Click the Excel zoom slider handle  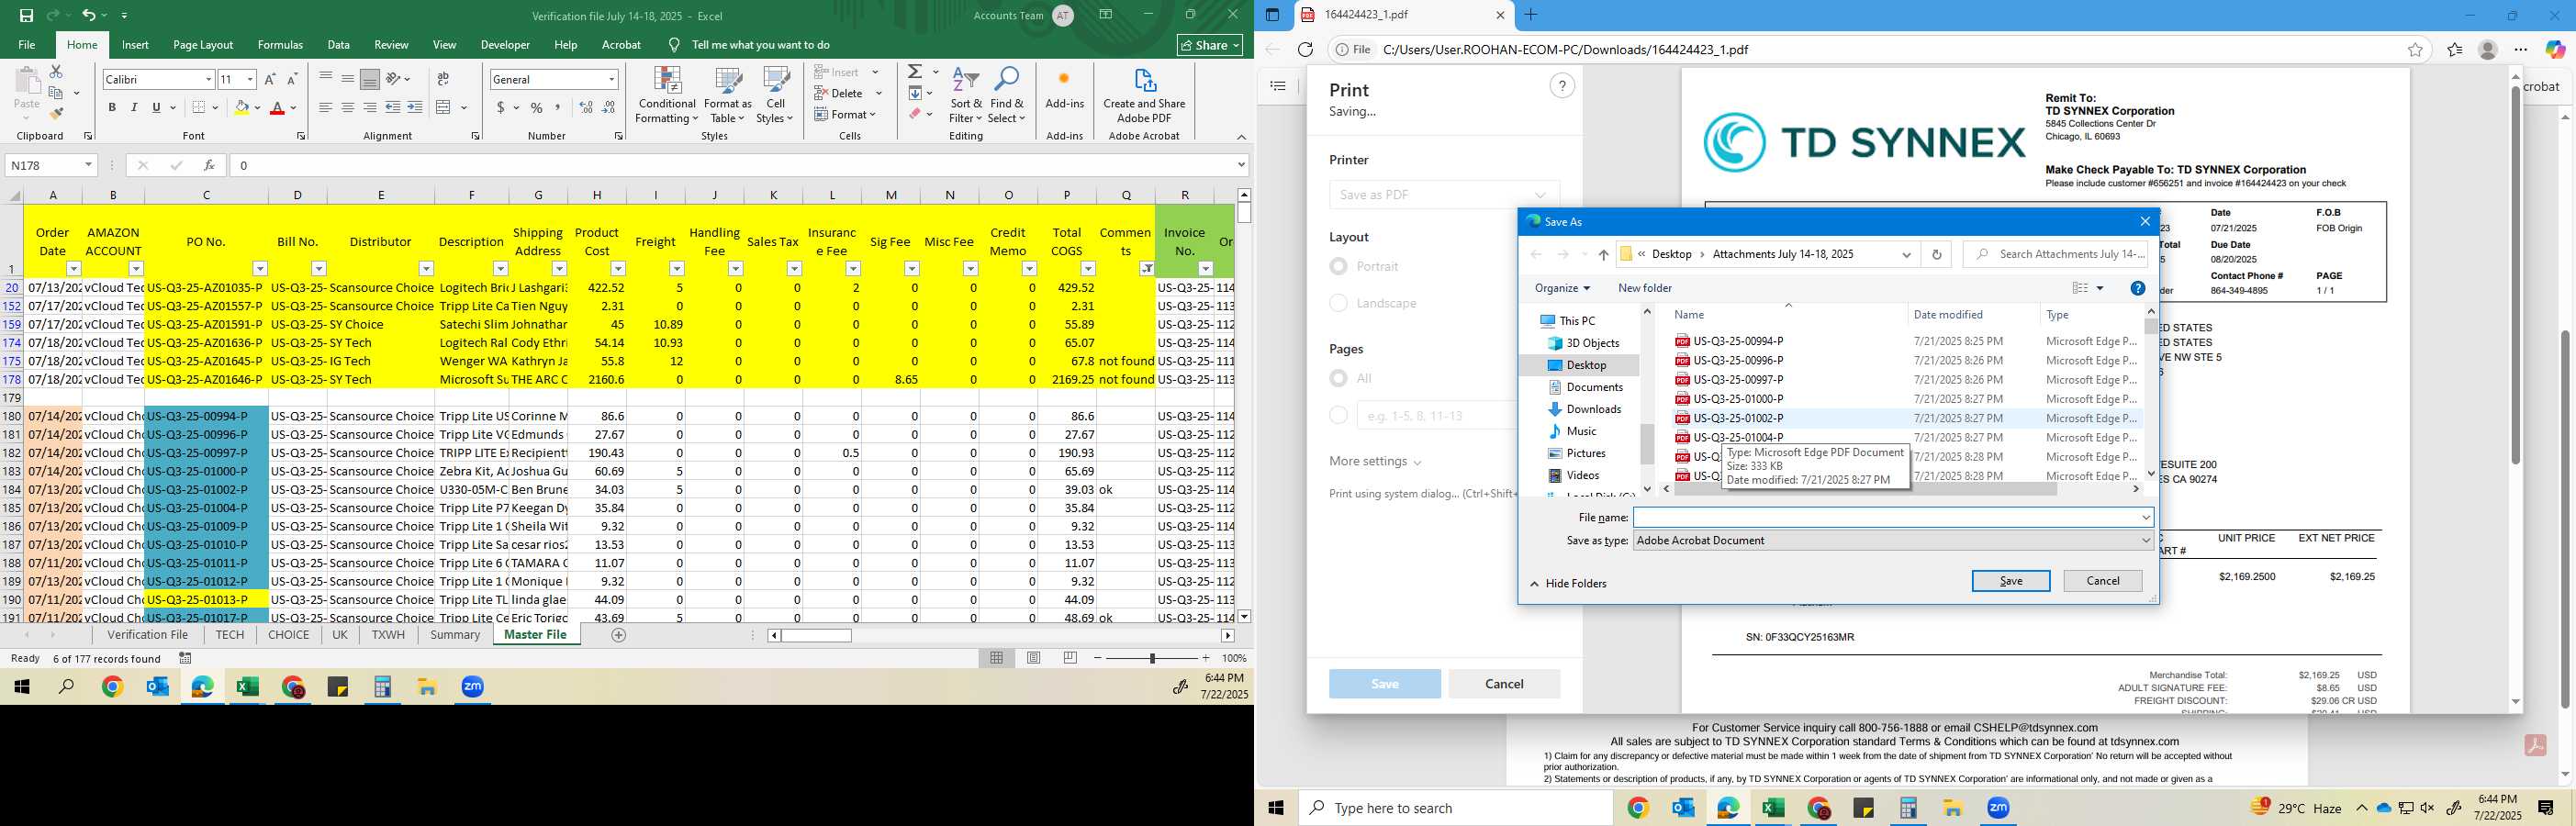[1152, 658]
